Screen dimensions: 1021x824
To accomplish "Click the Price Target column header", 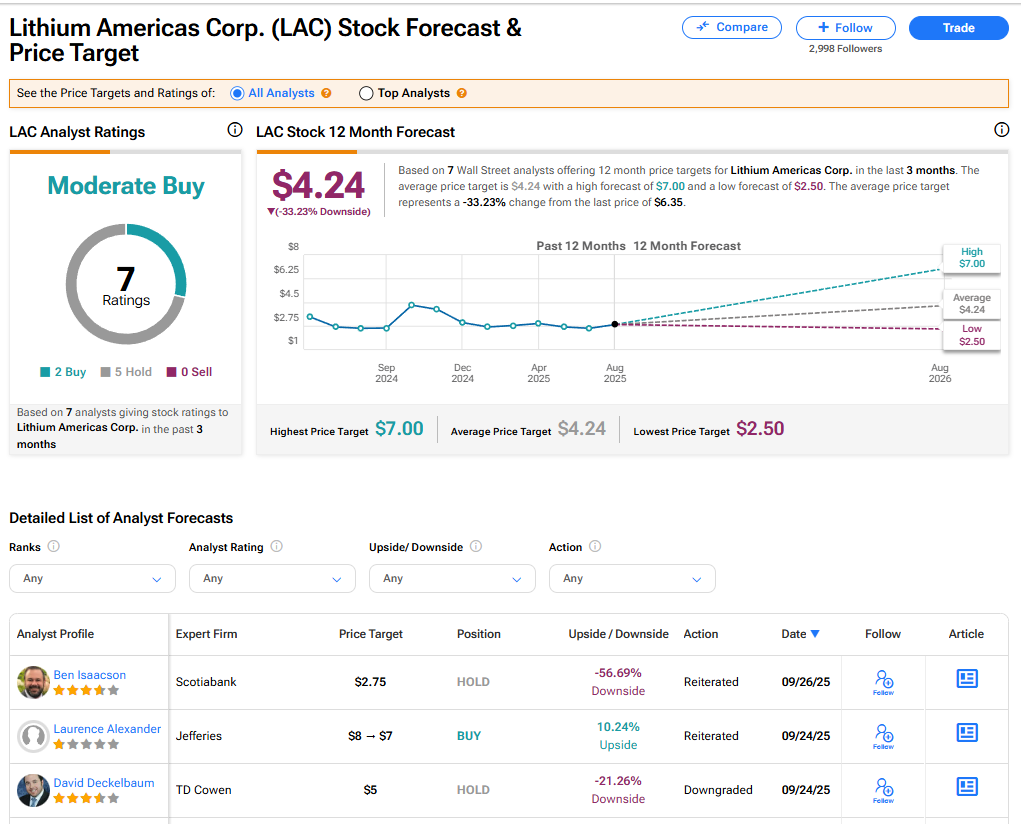I will tap(371, 634).
